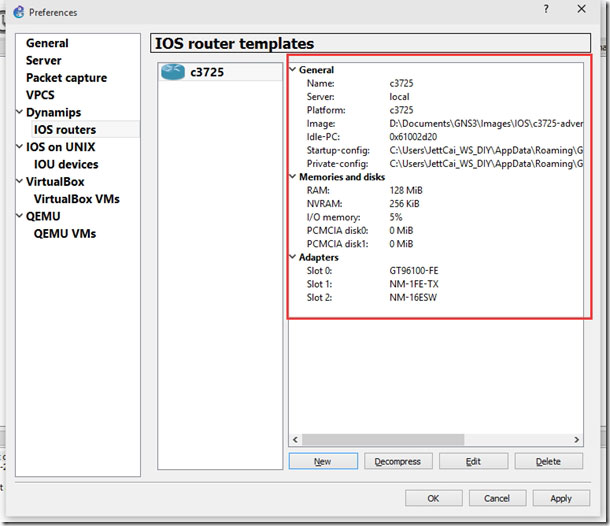
Task: Click the New template button
Action: click(323, 461)
